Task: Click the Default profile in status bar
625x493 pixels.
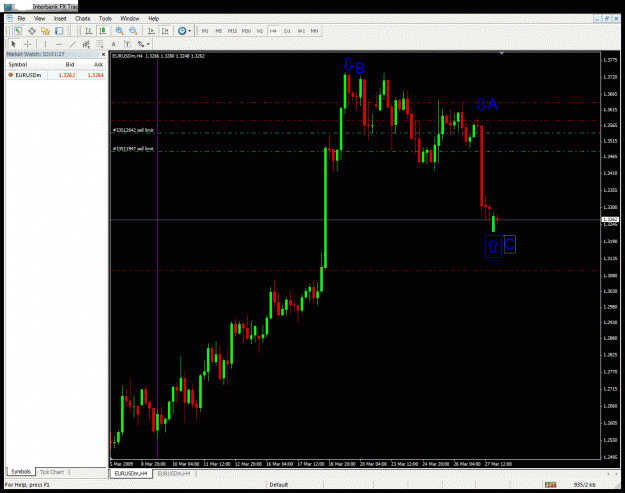Action: 279,485
